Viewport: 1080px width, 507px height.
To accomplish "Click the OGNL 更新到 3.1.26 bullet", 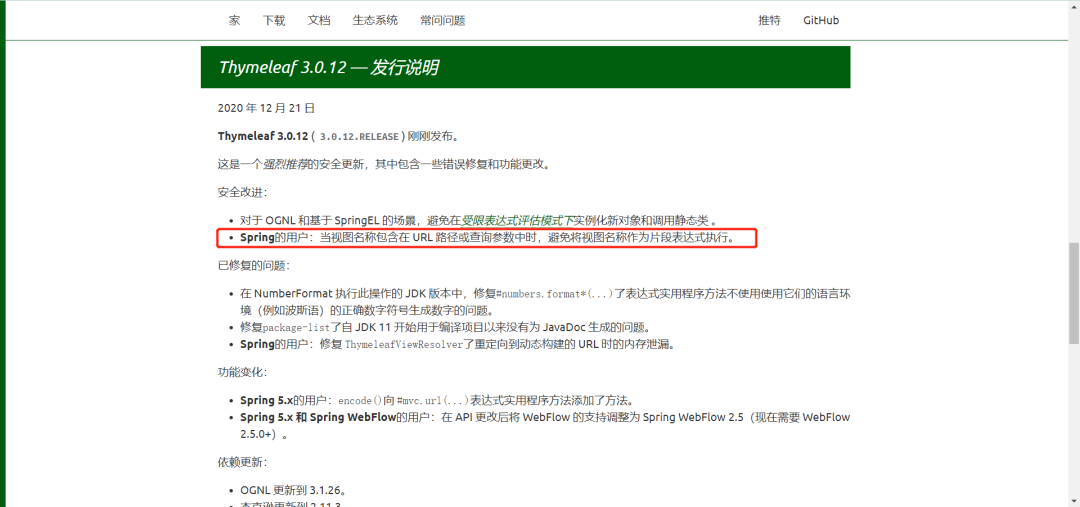I will pyautogui.click(x=293, y=490).
